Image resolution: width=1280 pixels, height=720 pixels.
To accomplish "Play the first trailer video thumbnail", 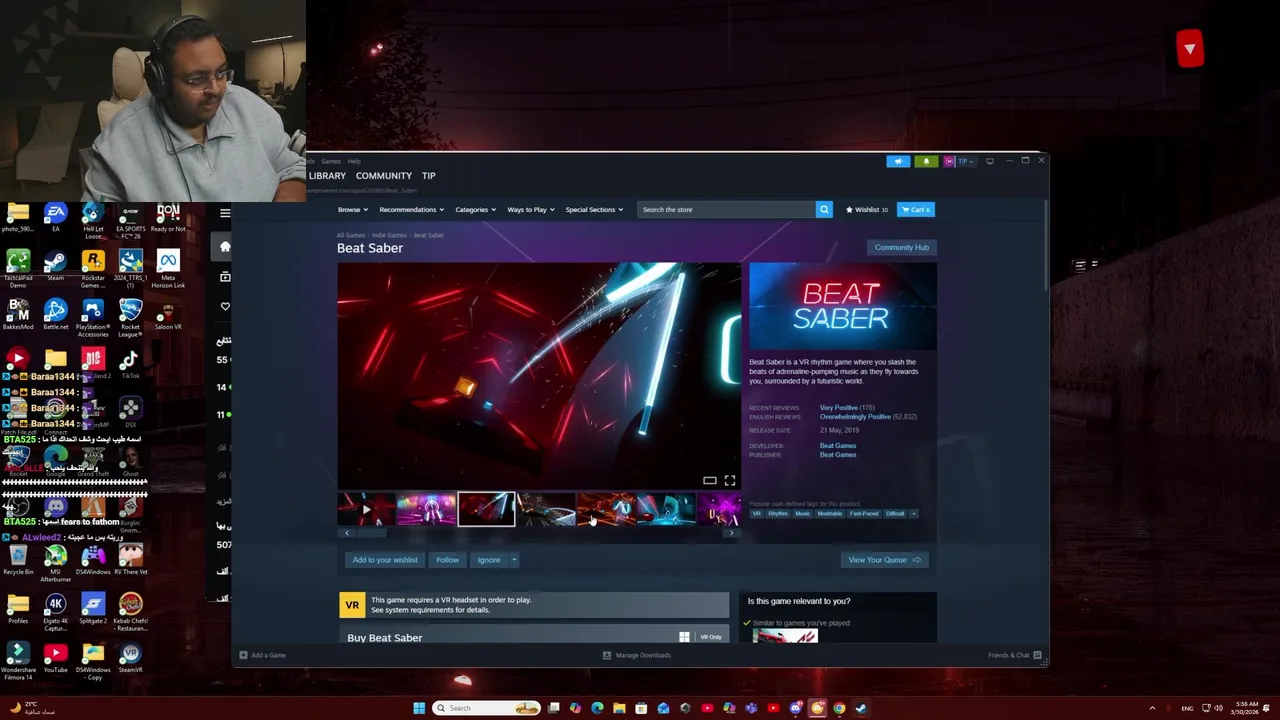I will click(x=366, y=510).
